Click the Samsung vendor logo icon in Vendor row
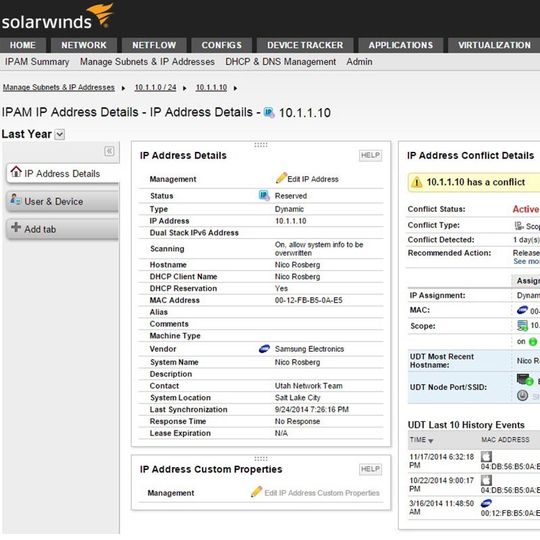 tap(264, 349)
